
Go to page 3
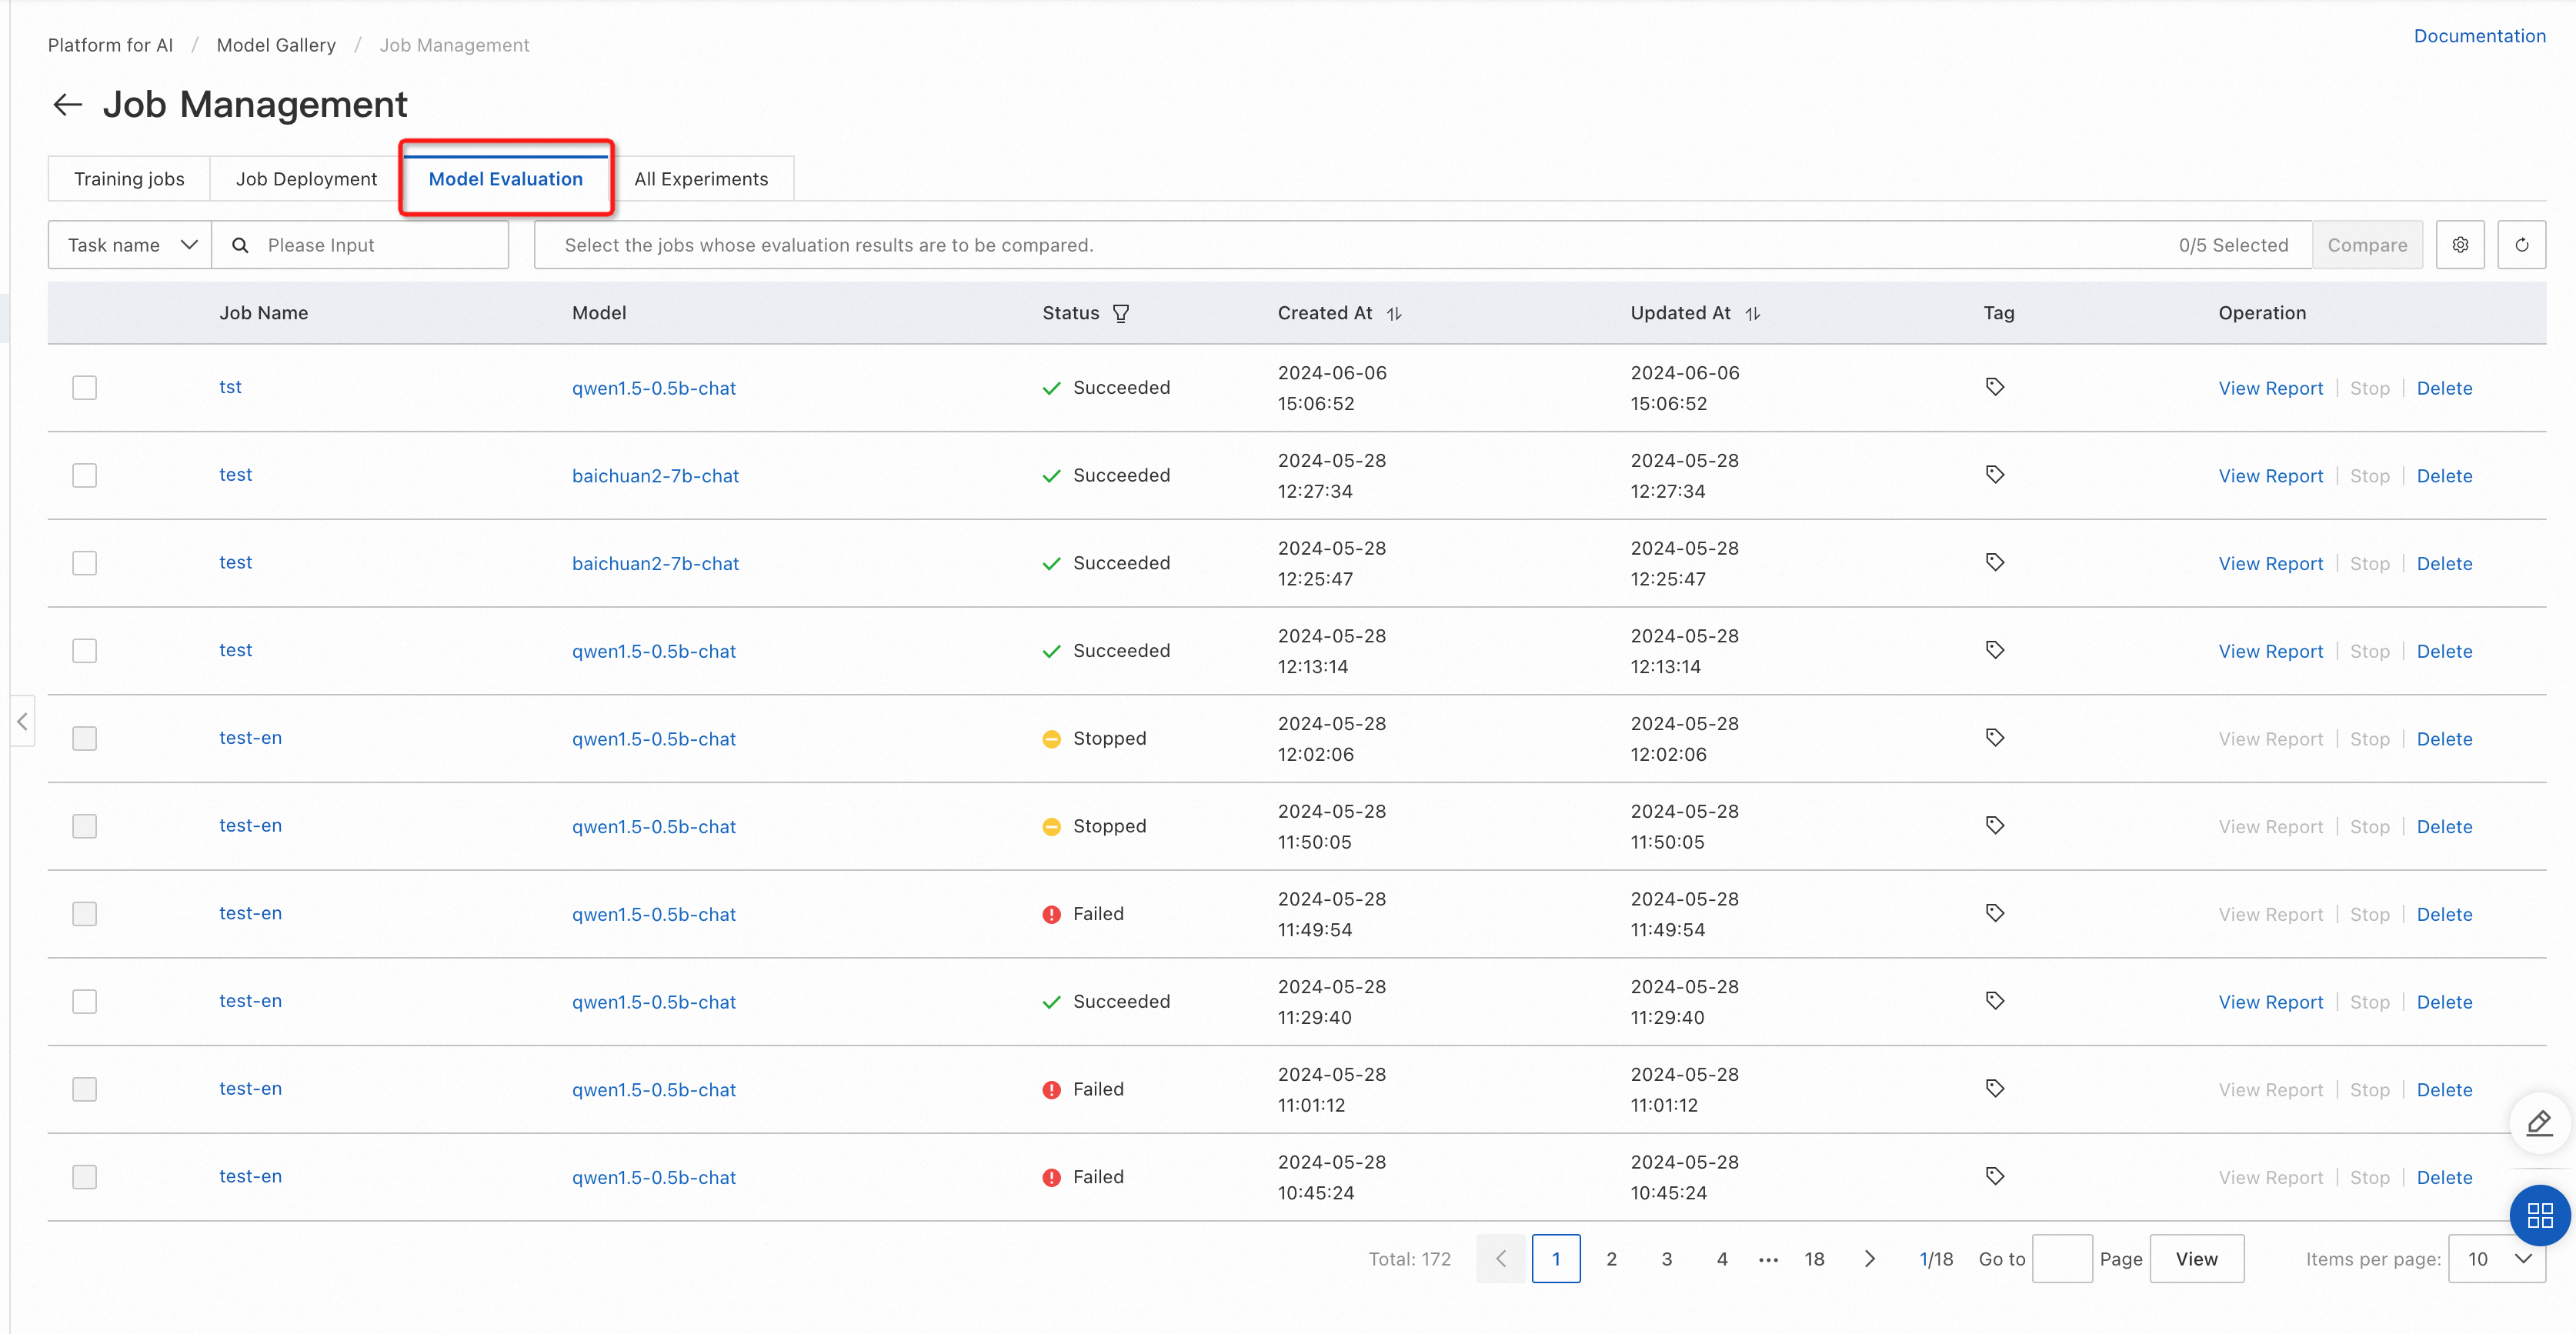coord(1666,1259)
